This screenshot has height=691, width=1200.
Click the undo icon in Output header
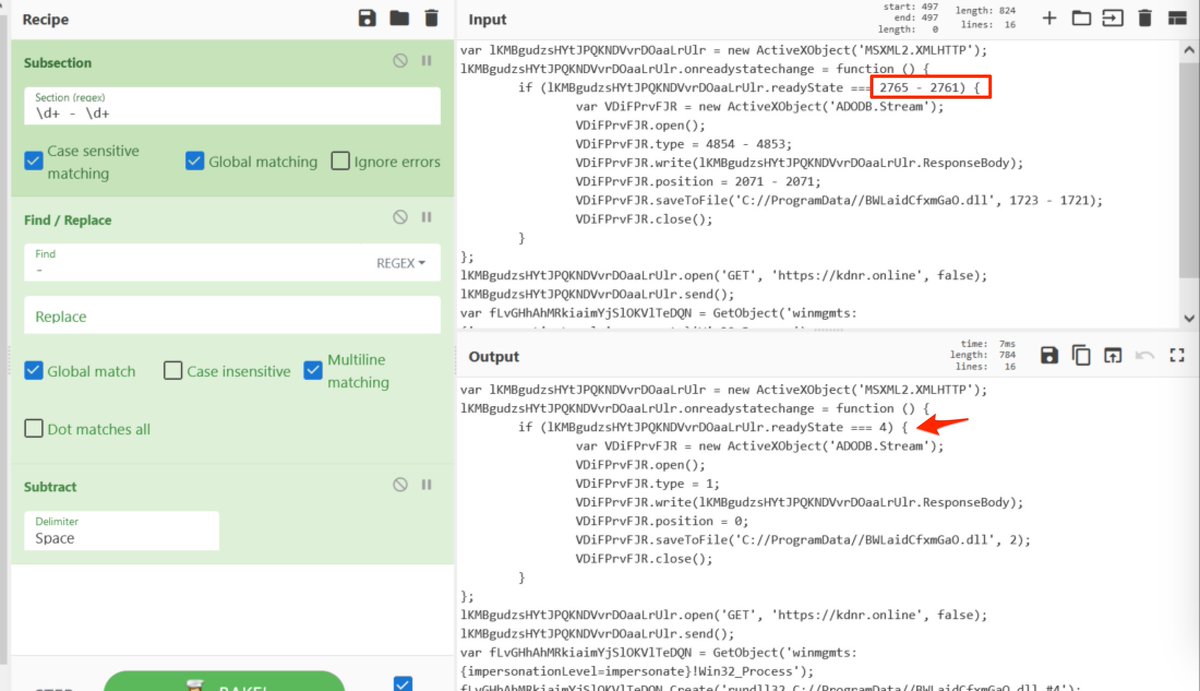point(1145,355)
